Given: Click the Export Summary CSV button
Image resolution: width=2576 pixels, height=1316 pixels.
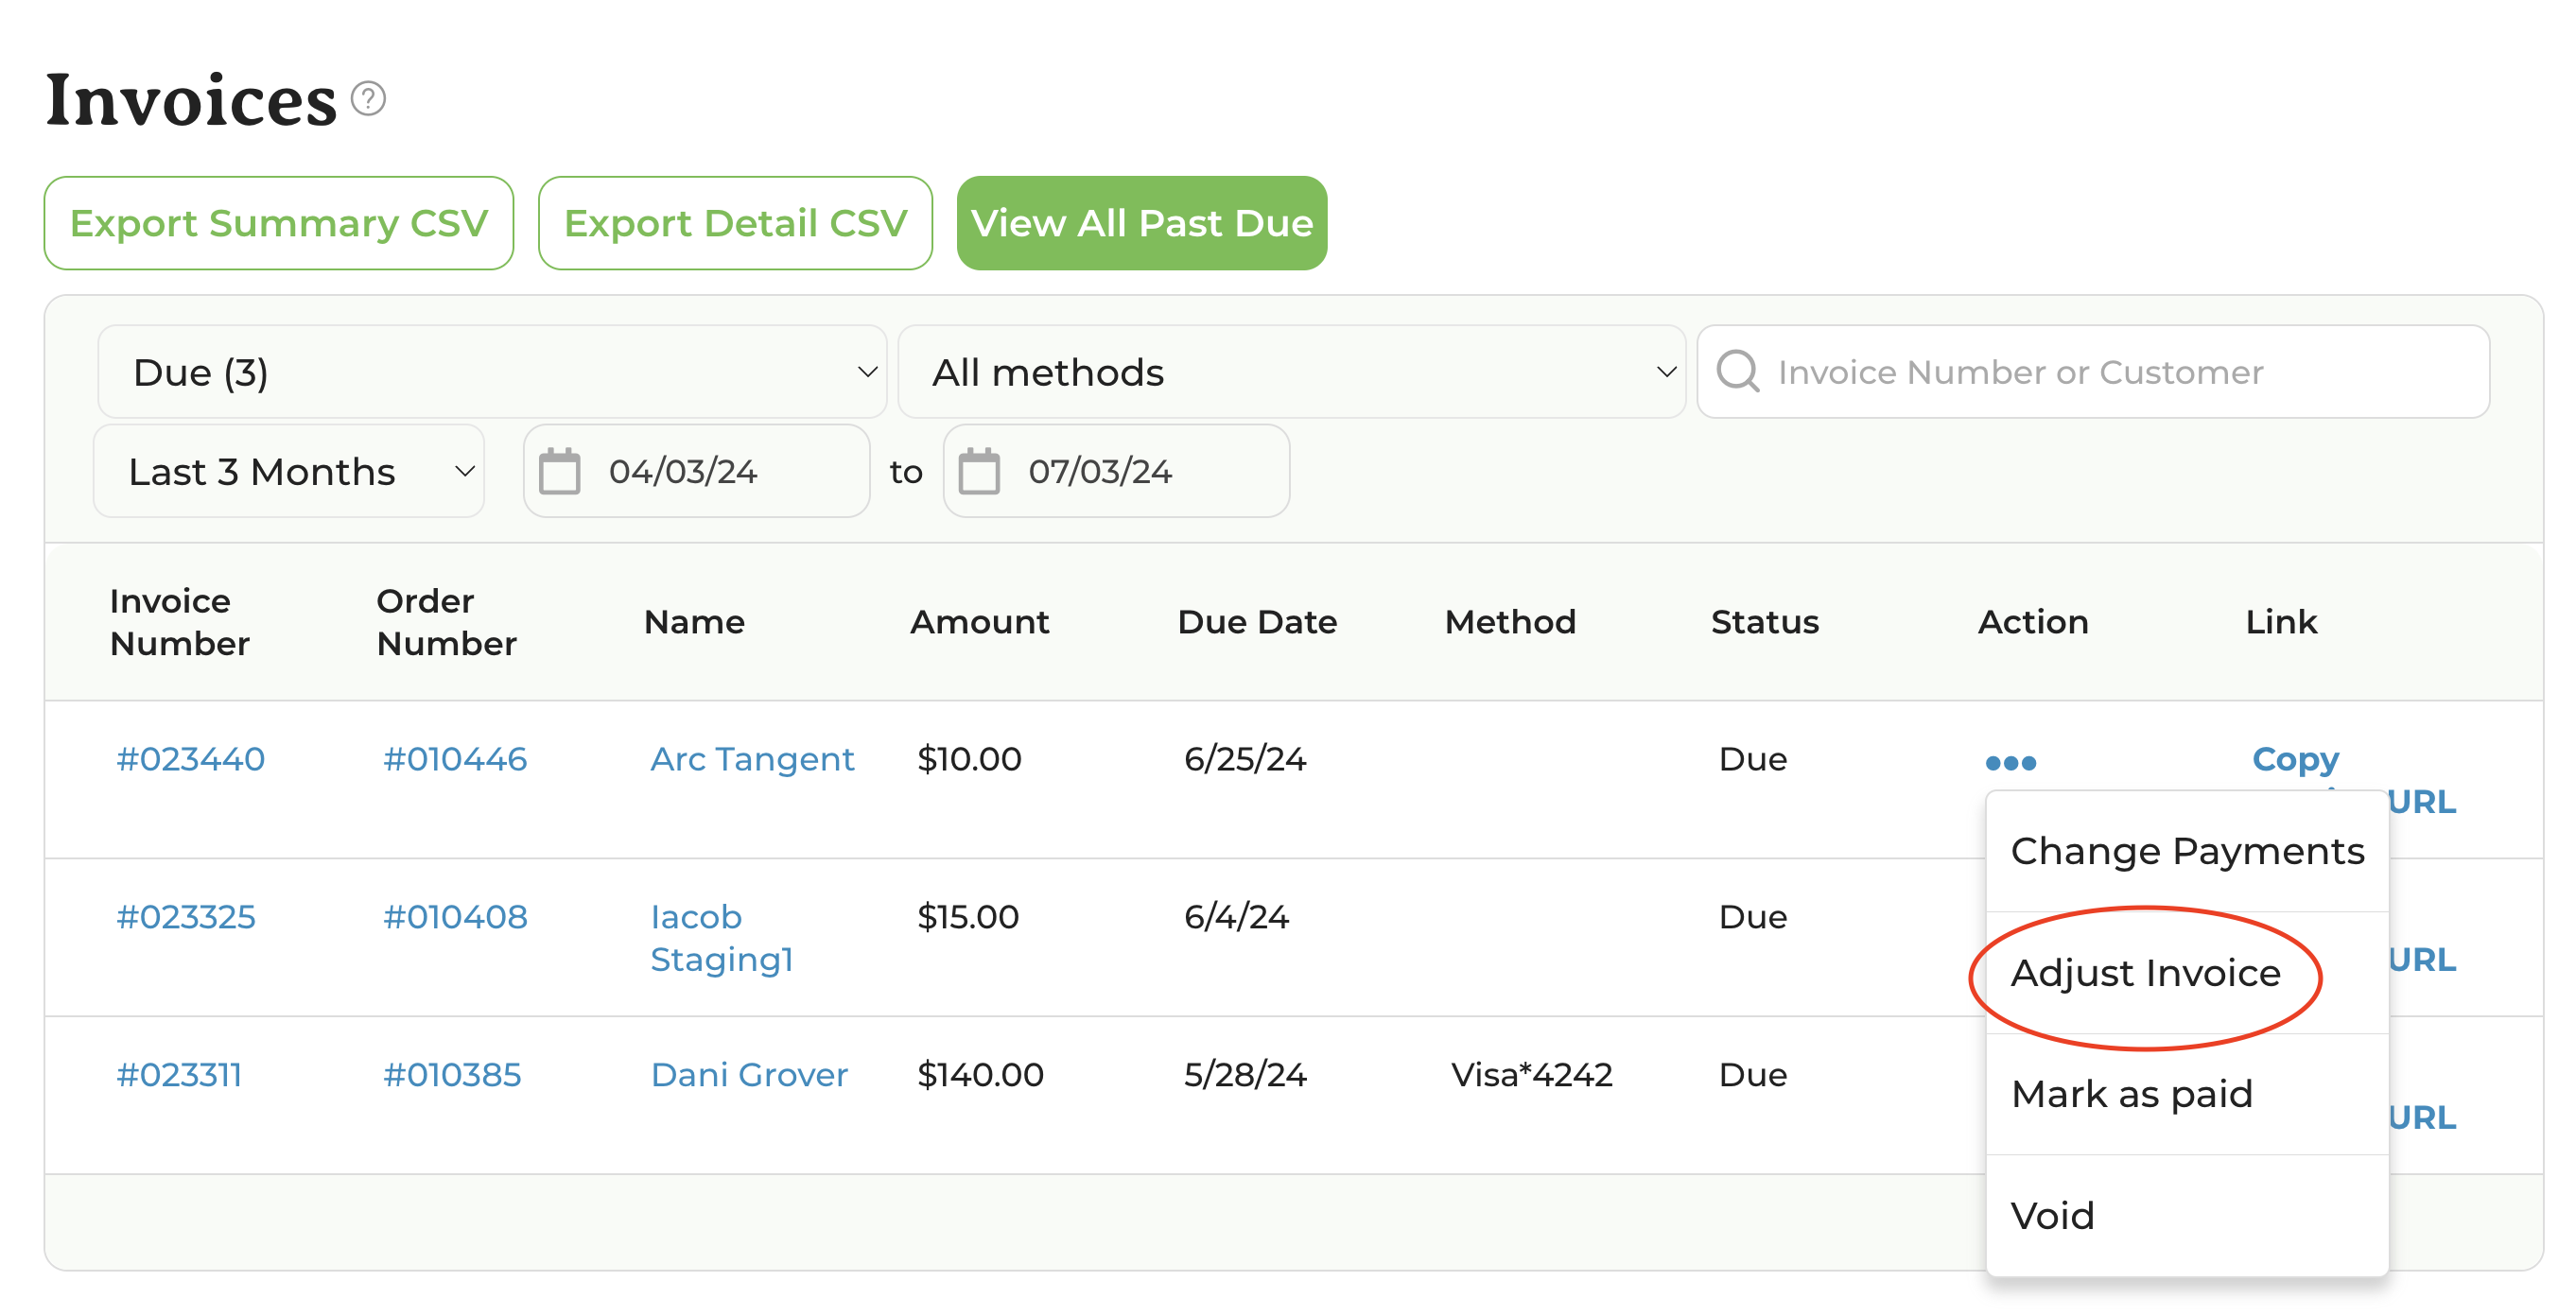Looking at the screenshot, I should click(x=279, y=223).
